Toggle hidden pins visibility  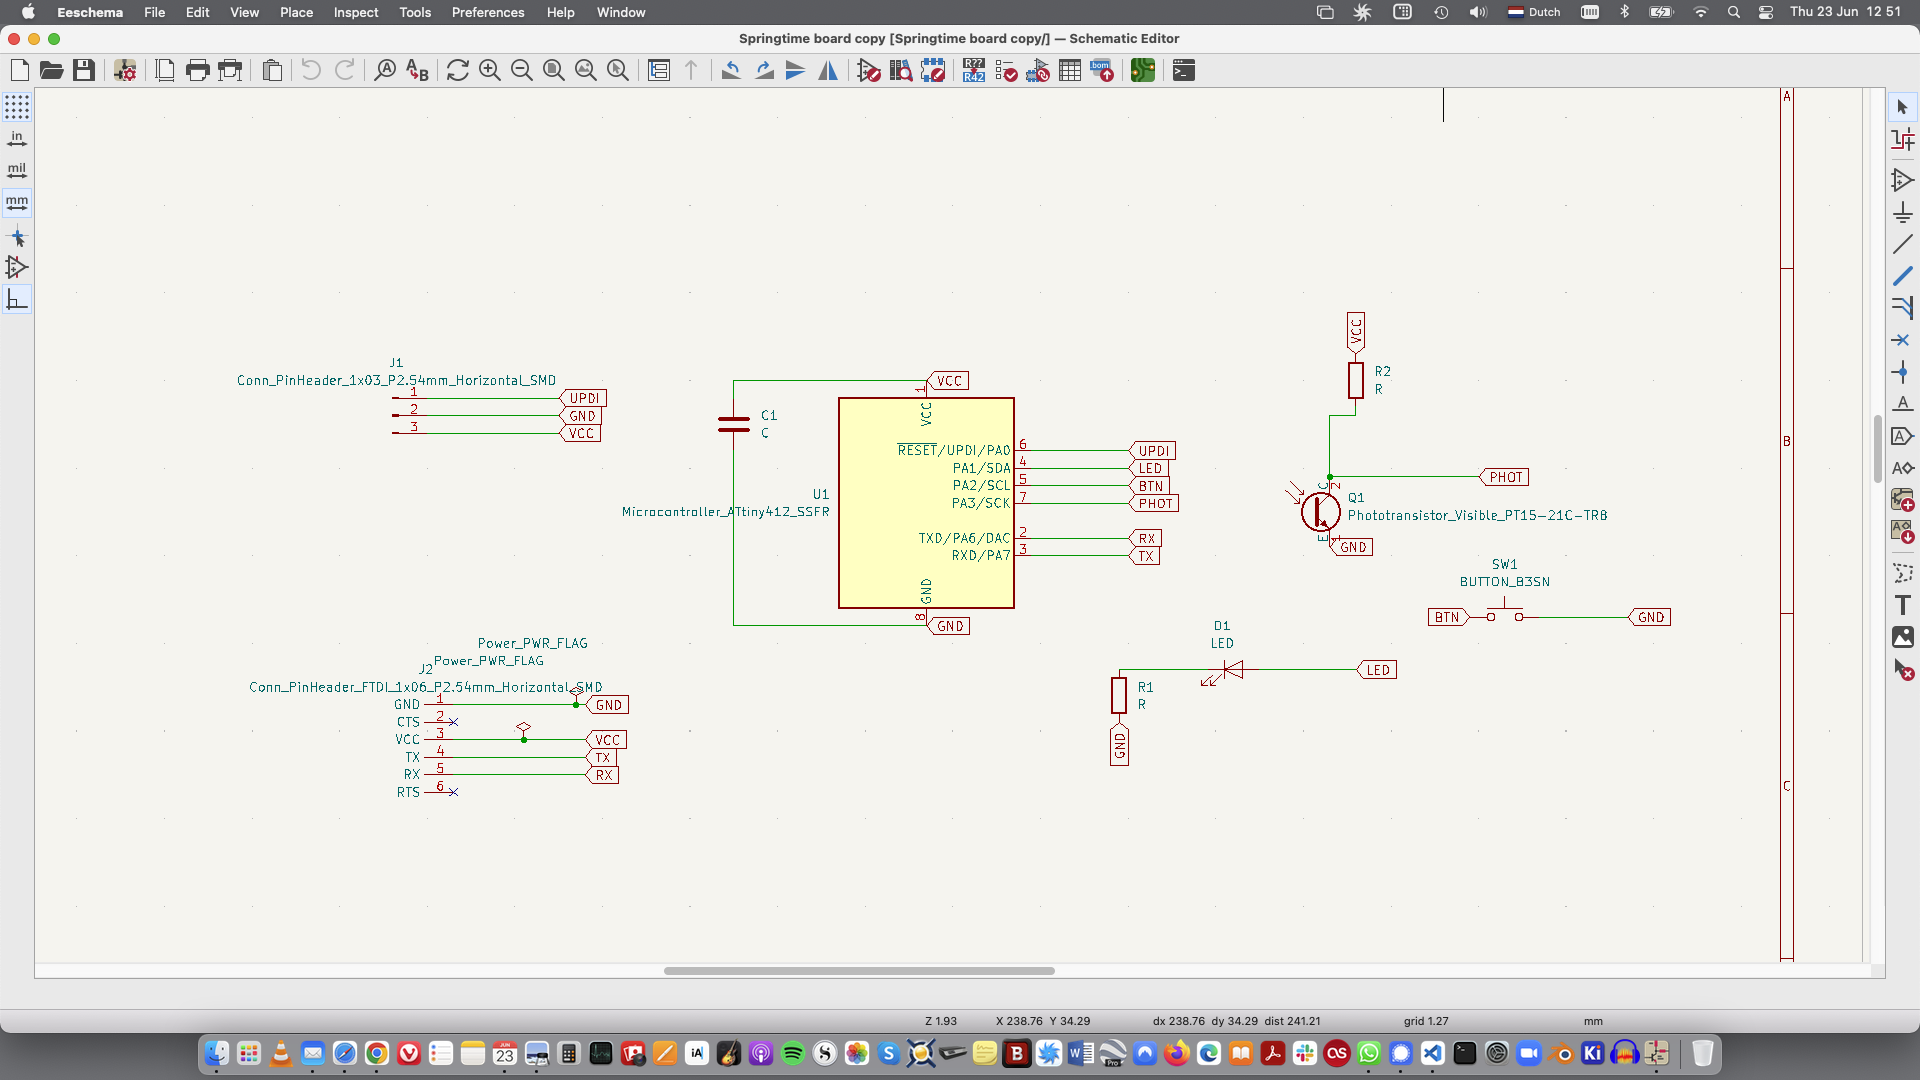[x=17, y=267]
